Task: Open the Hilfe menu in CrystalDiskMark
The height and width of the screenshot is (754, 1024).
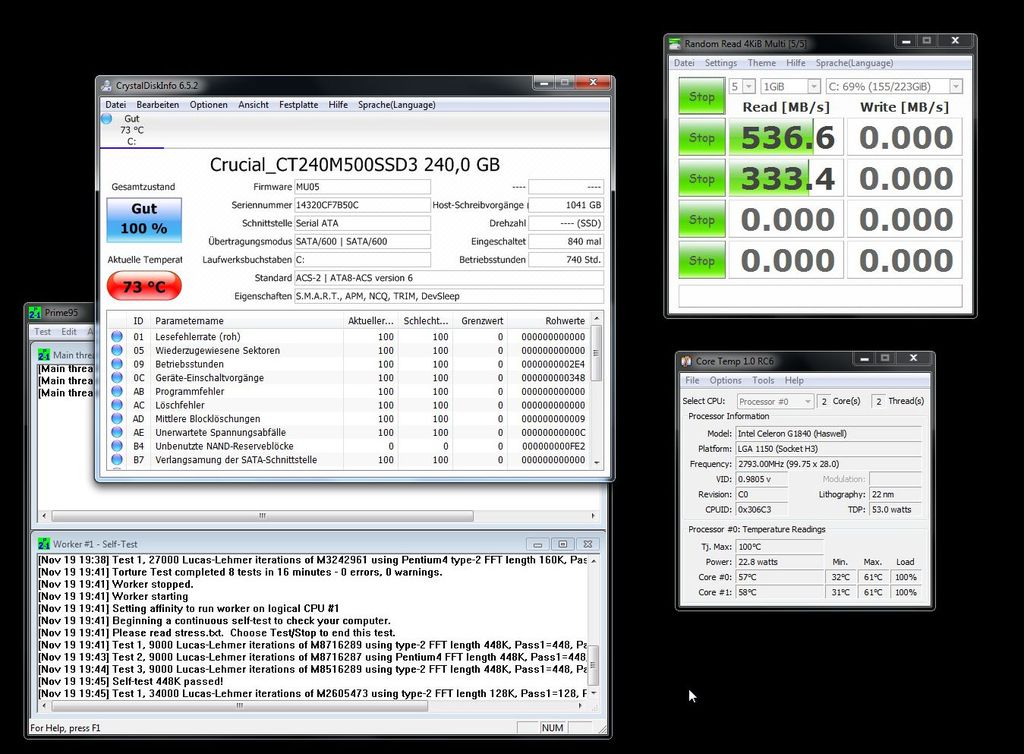Action: [x=795, y=63]
